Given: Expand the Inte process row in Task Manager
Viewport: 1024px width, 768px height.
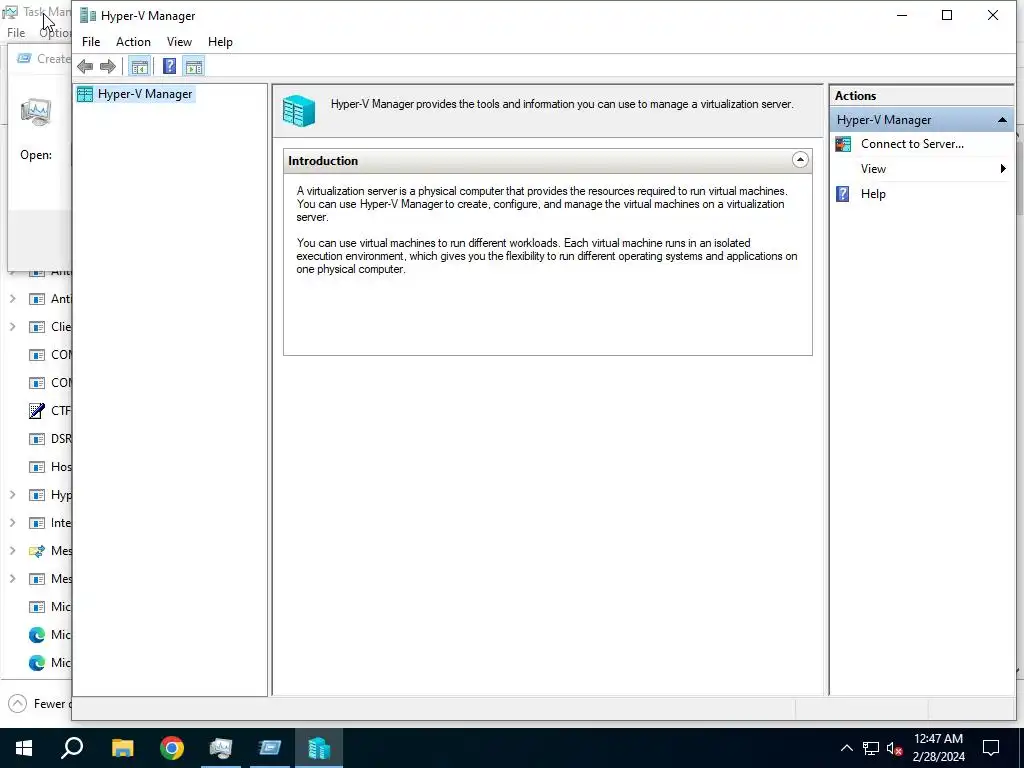Looking at the screenshot, I should [12, 522].
